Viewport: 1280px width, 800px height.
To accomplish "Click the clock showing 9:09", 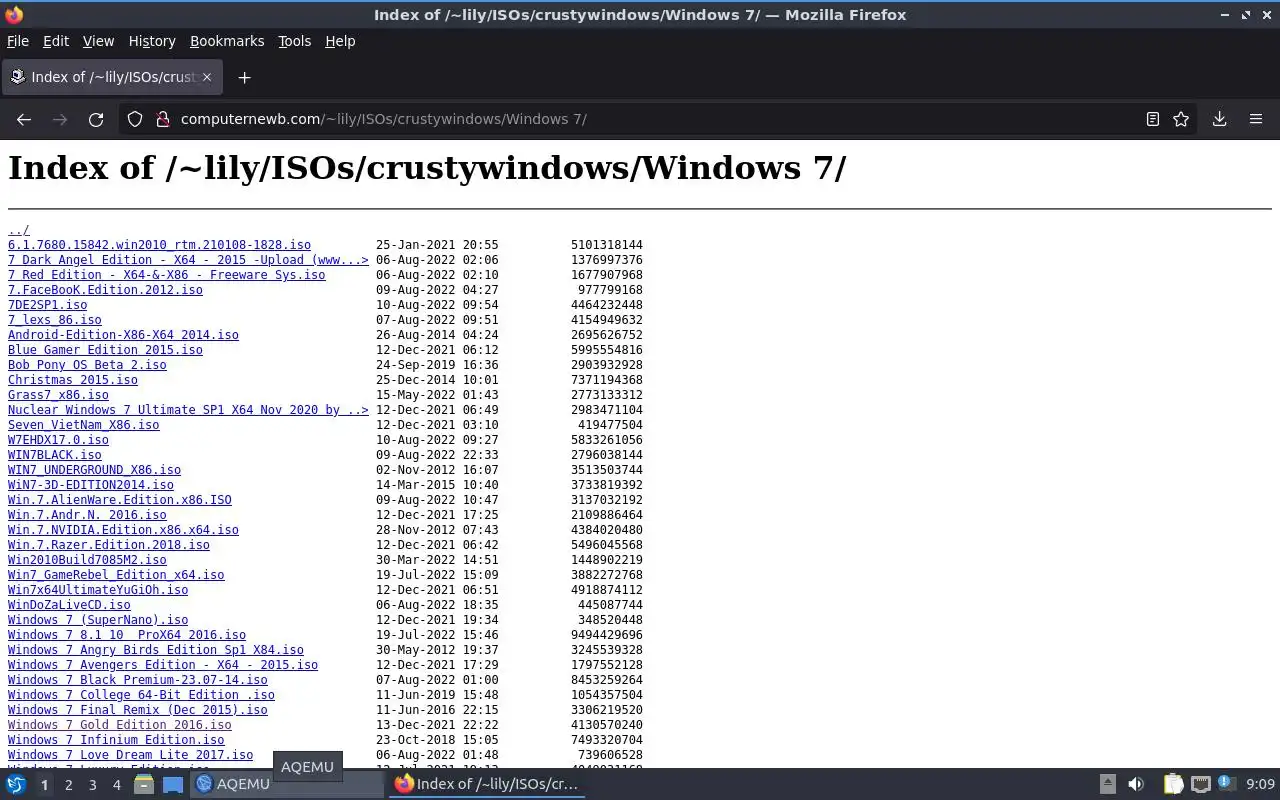I will click(1260, 784).
